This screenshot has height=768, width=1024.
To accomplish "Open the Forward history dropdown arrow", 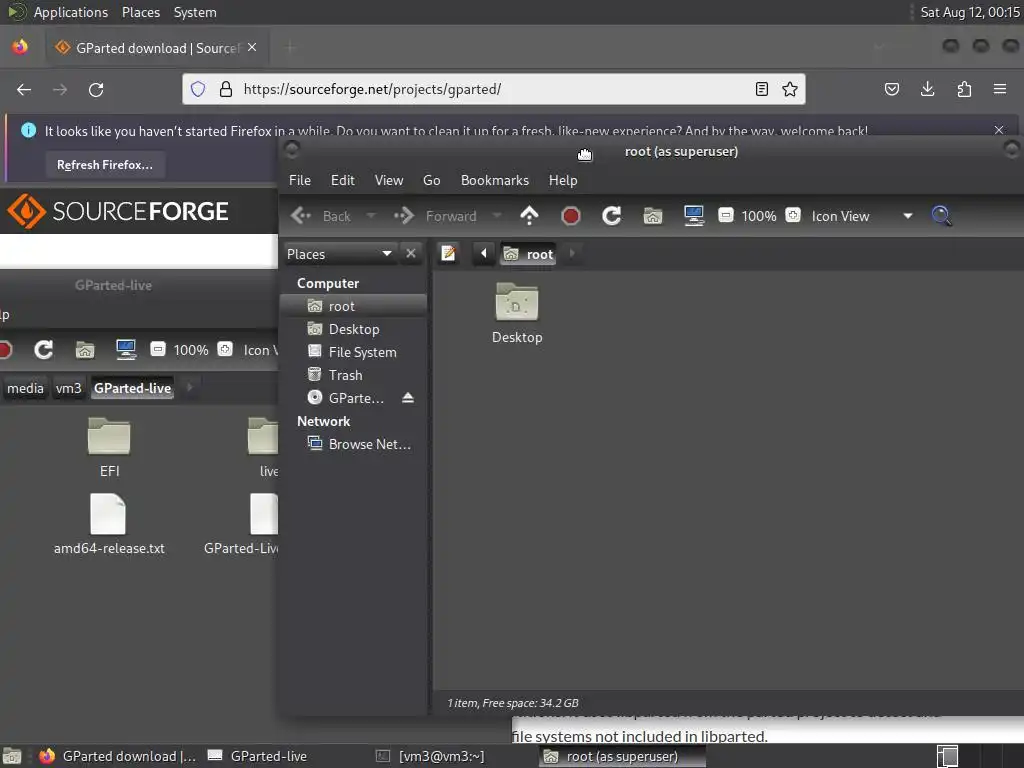I will 497,216.
